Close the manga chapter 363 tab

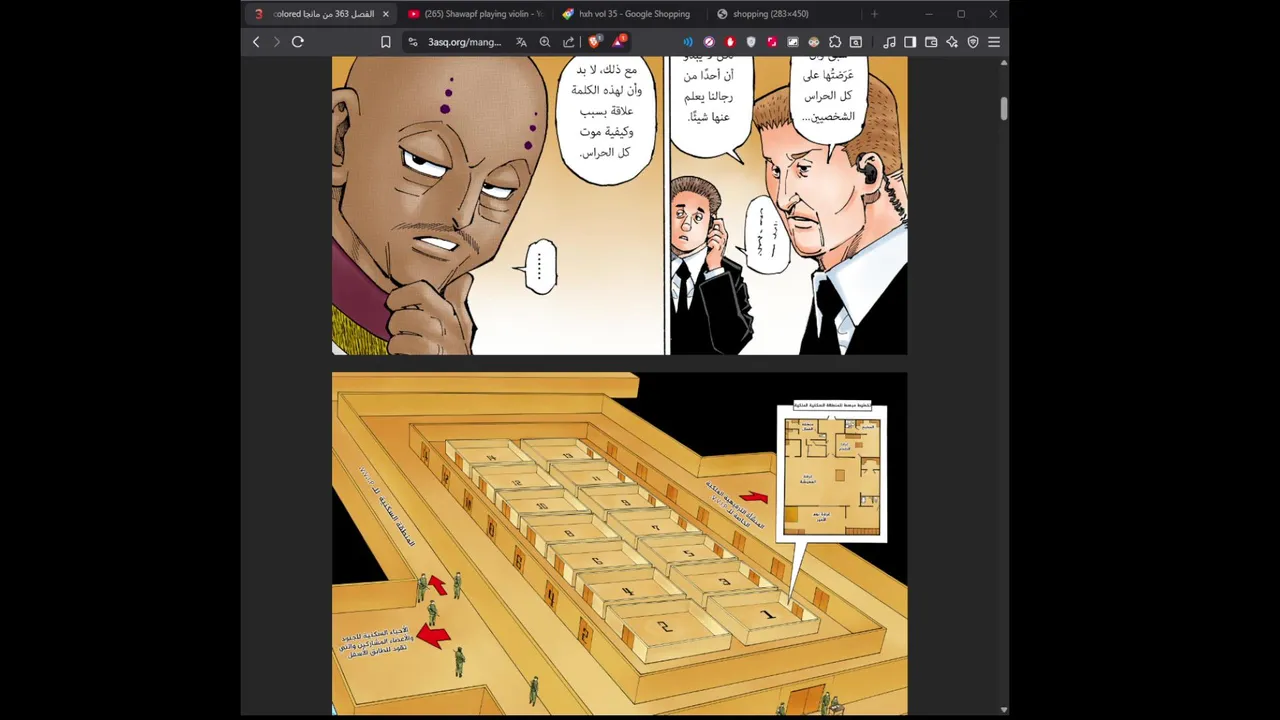(x=385, y=14)
